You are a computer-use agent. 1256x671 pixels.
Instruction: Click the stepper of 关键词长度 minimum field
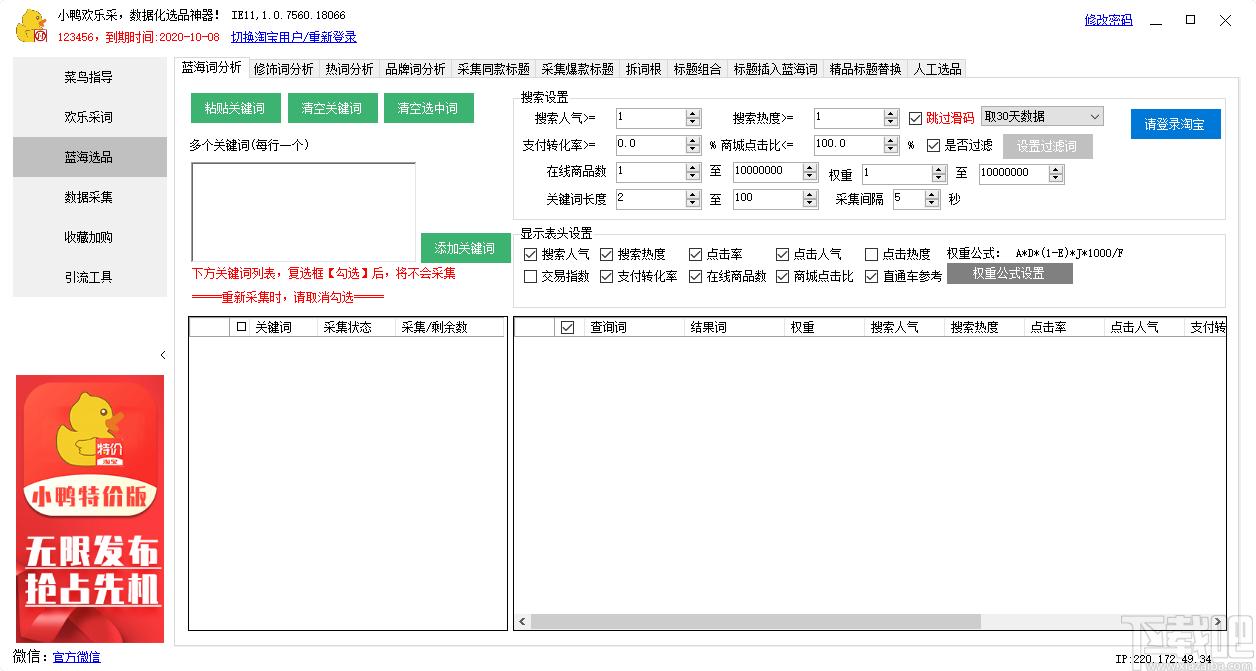coord(693,199)
